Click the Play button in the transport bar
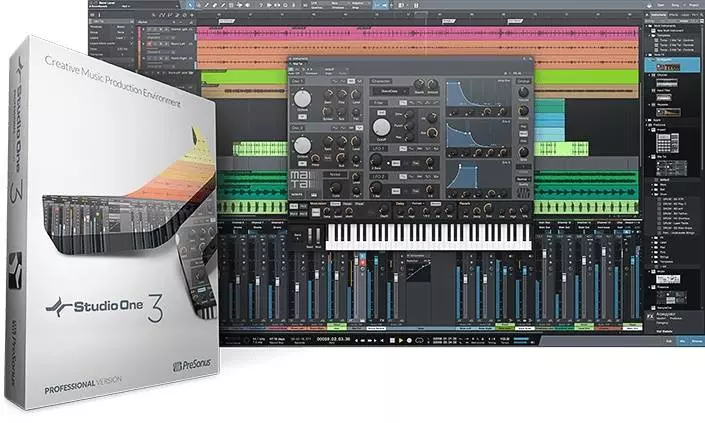705x423 pixels. 401,340
